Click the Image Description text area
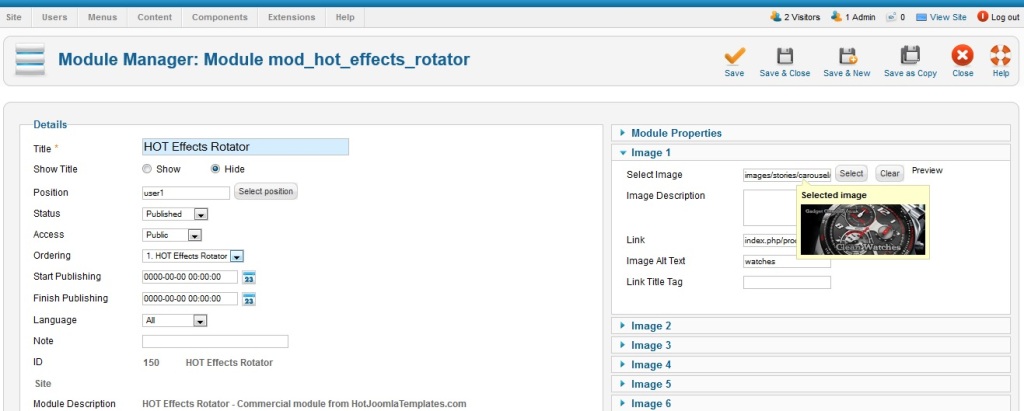The width and height of the screenshot is (1024, 411). pyautogui.click(x=771, y=208)
